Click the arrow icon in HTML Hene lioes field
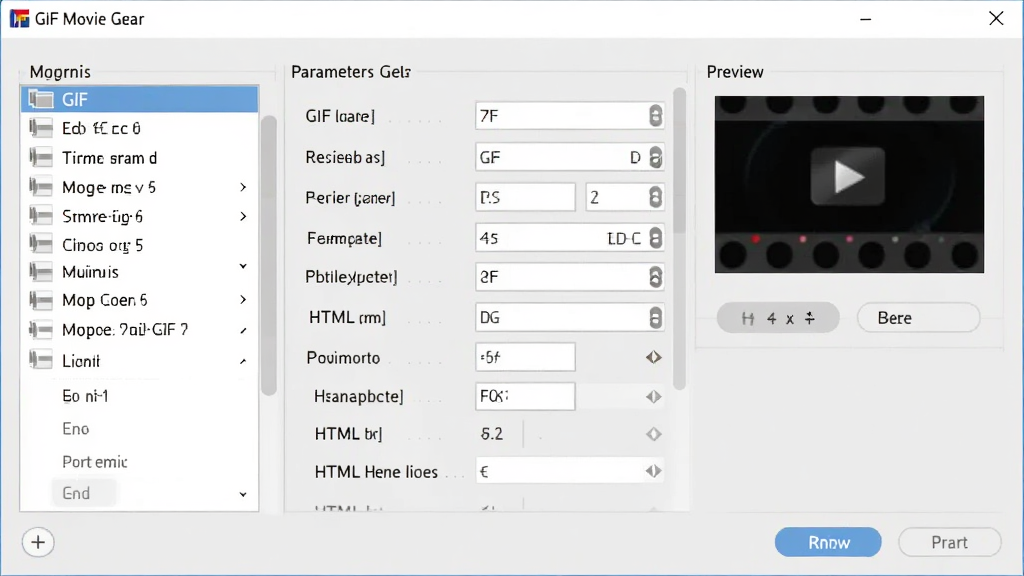The height and width of the screenshot is (576, 1024). pyautogui.click(x=654, y=472)
